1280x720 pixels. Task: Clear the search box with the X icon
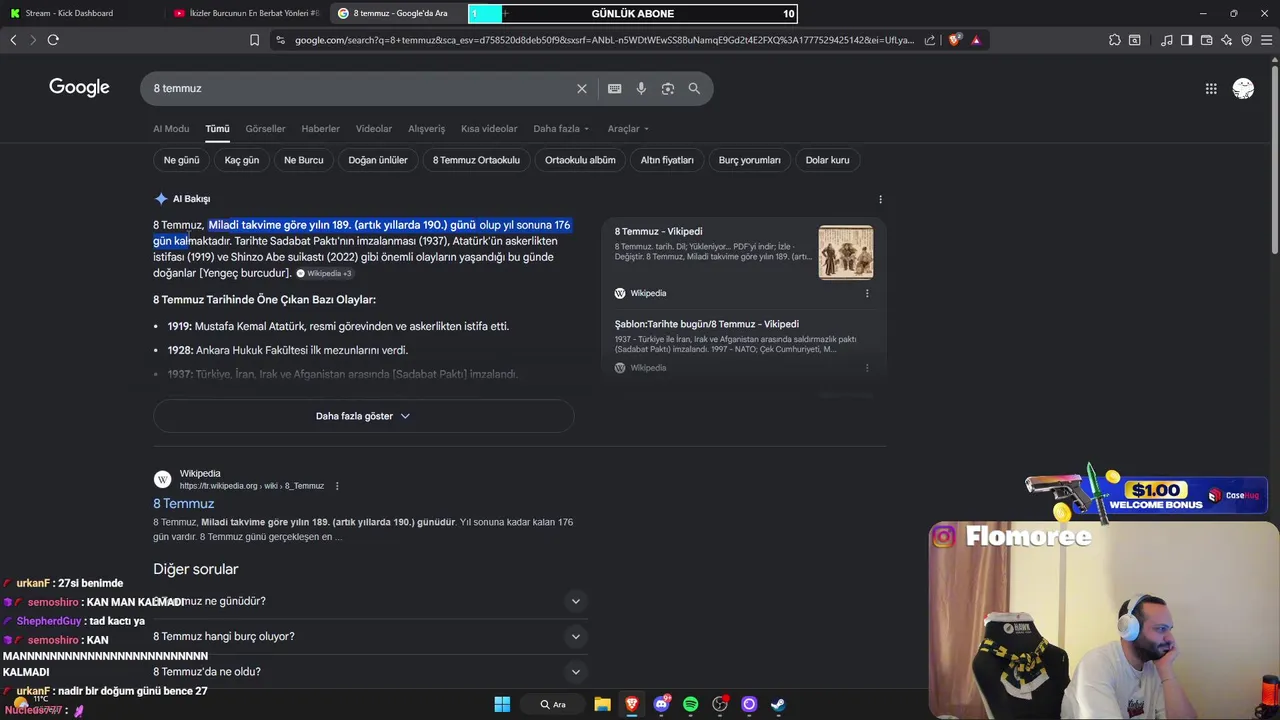582,88
